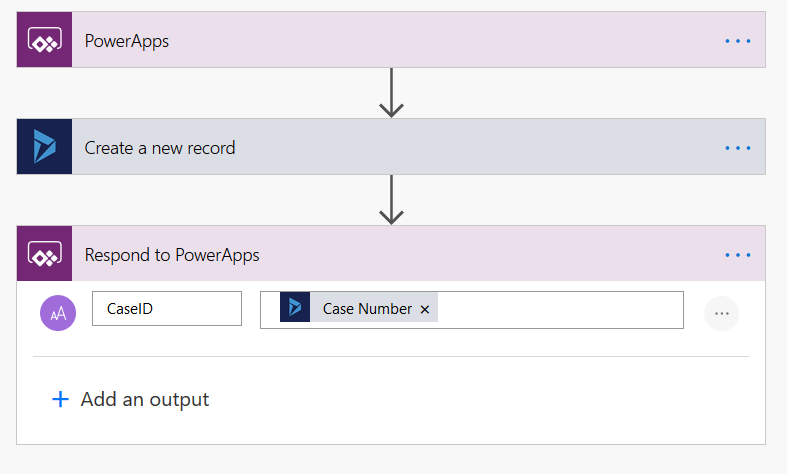Viewport: 787px width, 474px height.
Task: Click the Respond to PowerApps step icon
Action: coord(45,254)
